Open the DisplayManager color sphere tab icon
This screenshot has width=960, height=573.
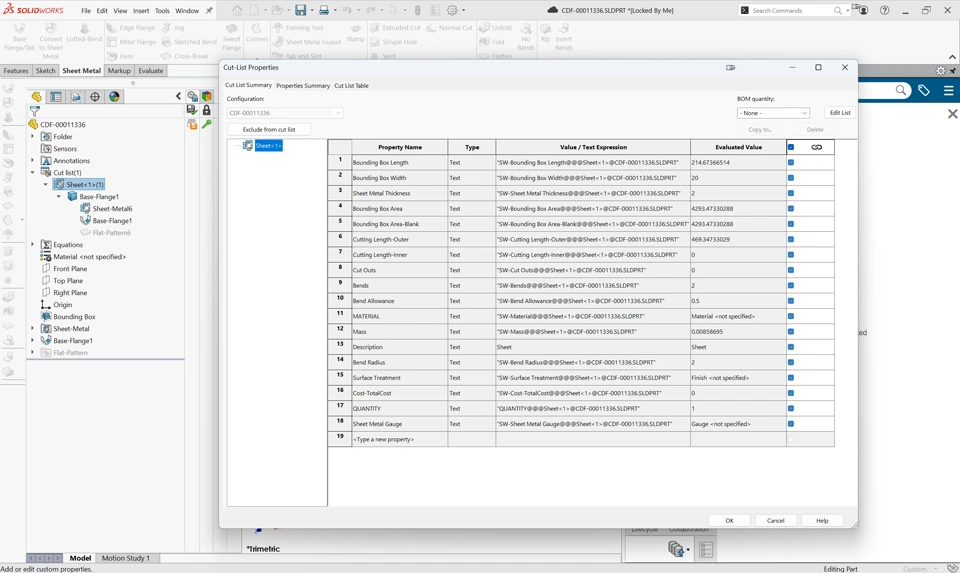(x=114, y=96)
